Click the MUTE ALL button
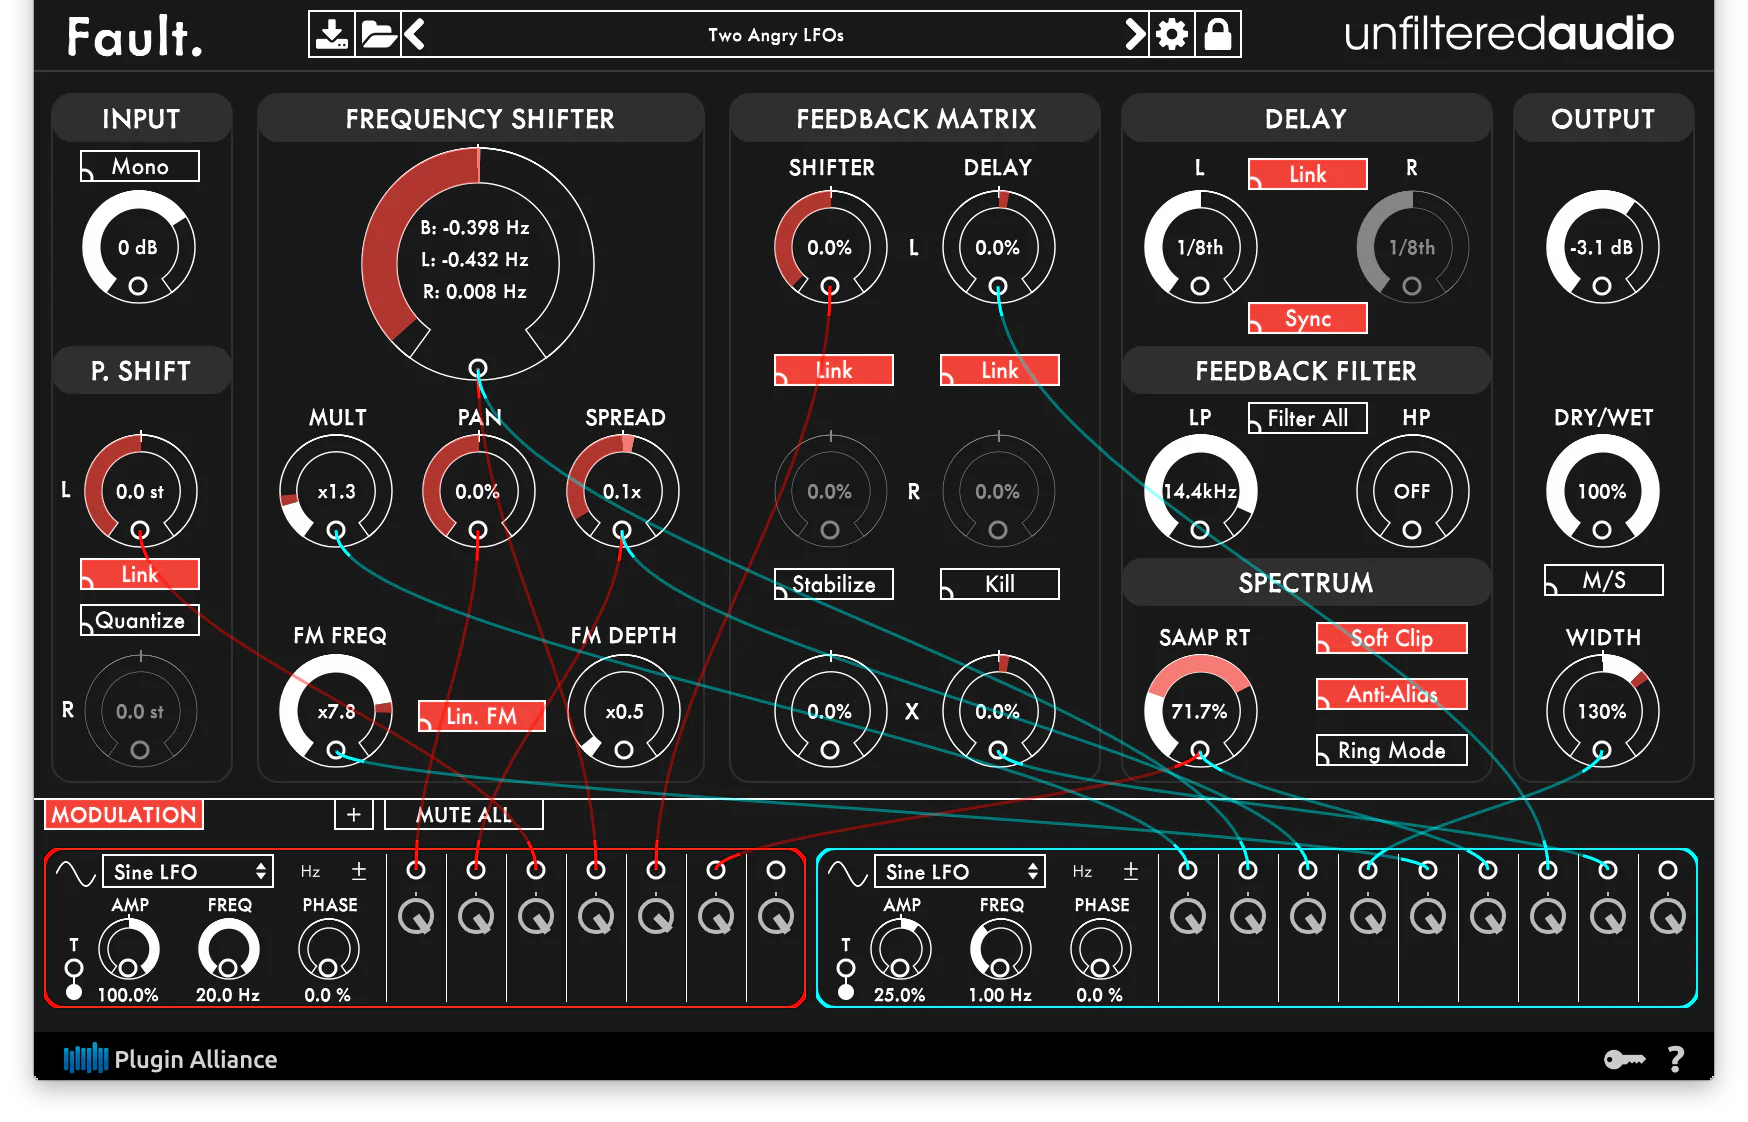This screenshot has width=1748, height=1122. [463, 814]
